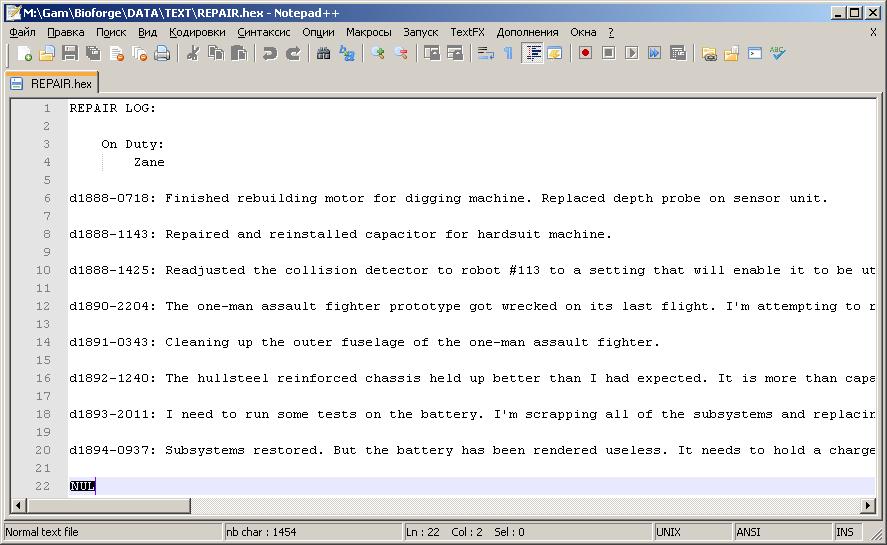
Task: Click the Copy toolbar icon
Action: coord(216,54)
